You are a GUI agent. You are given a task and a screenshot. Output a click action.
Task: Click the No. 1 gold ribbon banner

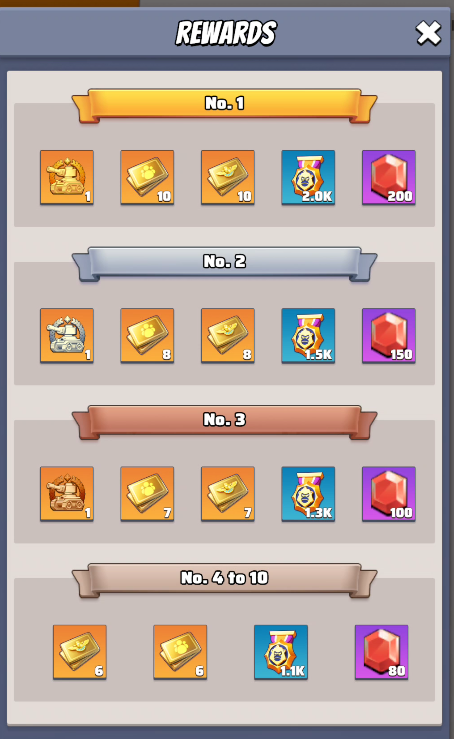pyautogui.click(x=224, y=106)
